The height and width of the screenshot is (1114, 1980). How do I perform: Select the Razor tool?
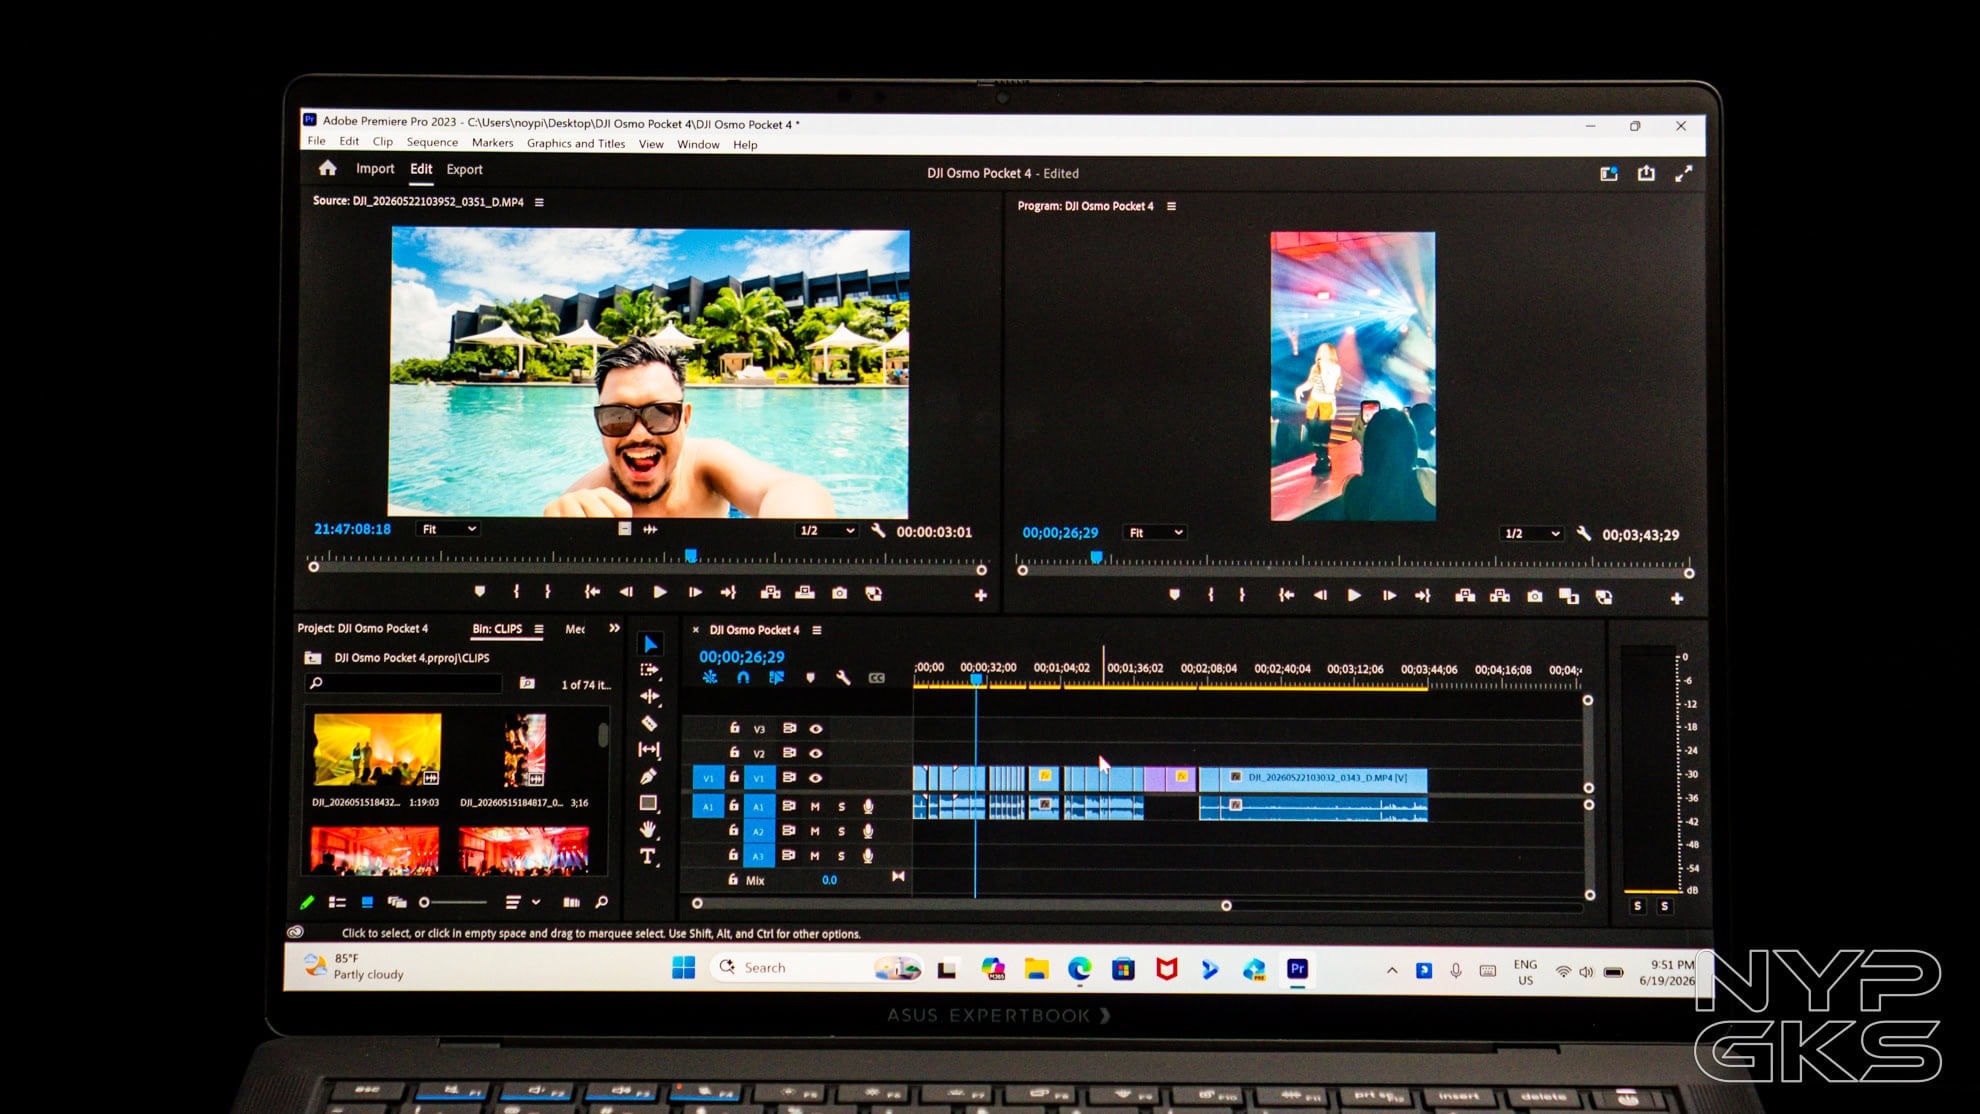pyautogui.click(x=650, y=723)
